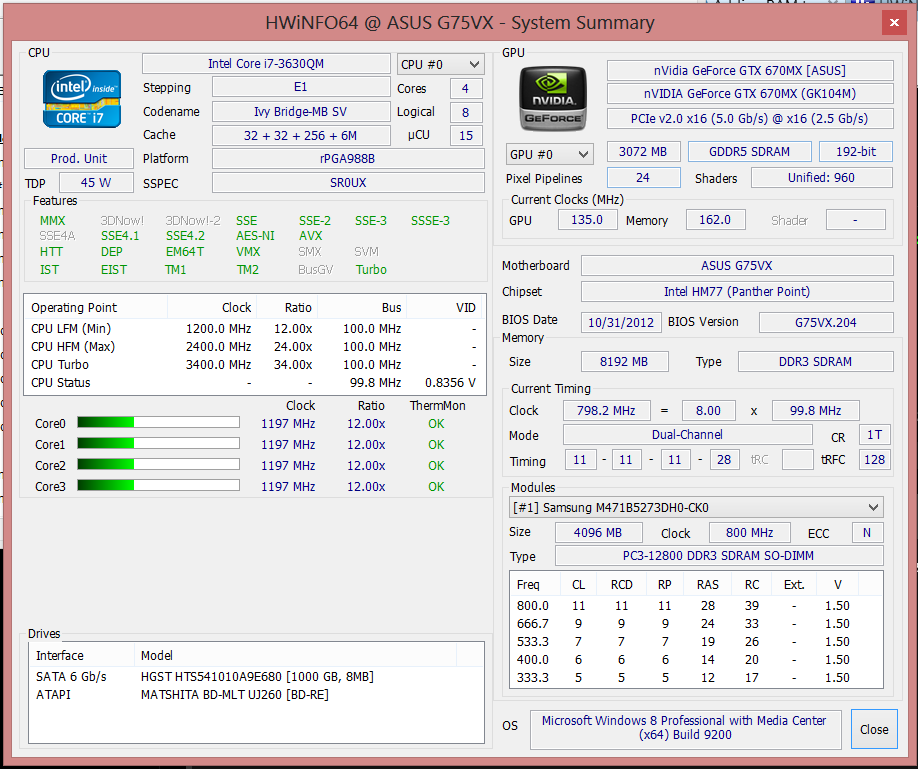Click the GPU clock value 135.0
Screen dimensions: 918x769
coord(587,220)
